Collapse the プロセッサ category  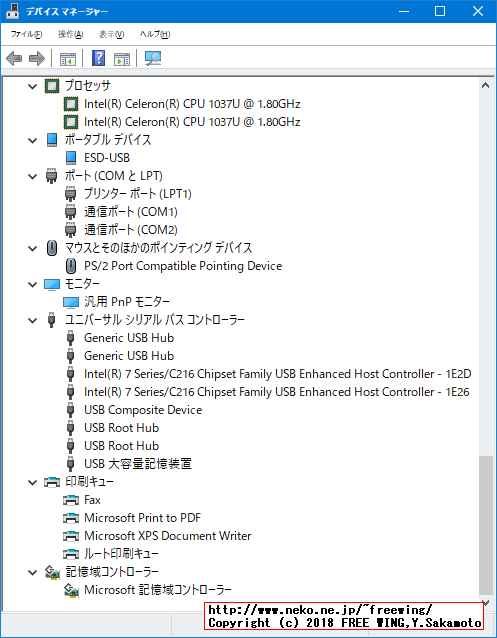(33, 86)
